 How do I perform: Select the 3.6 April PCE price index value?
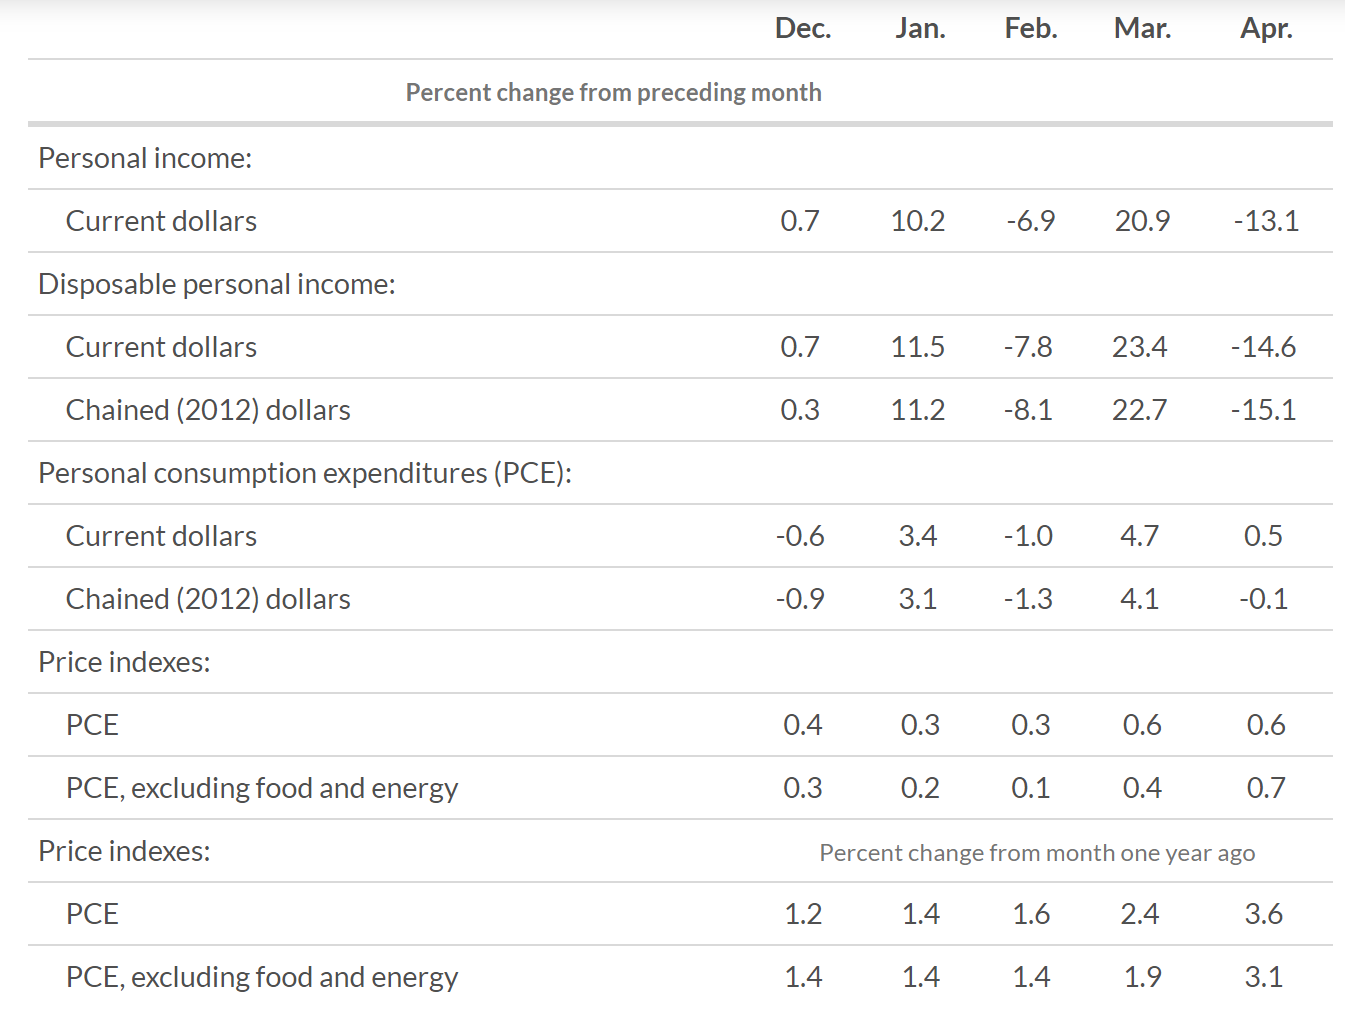[1264, 914]
